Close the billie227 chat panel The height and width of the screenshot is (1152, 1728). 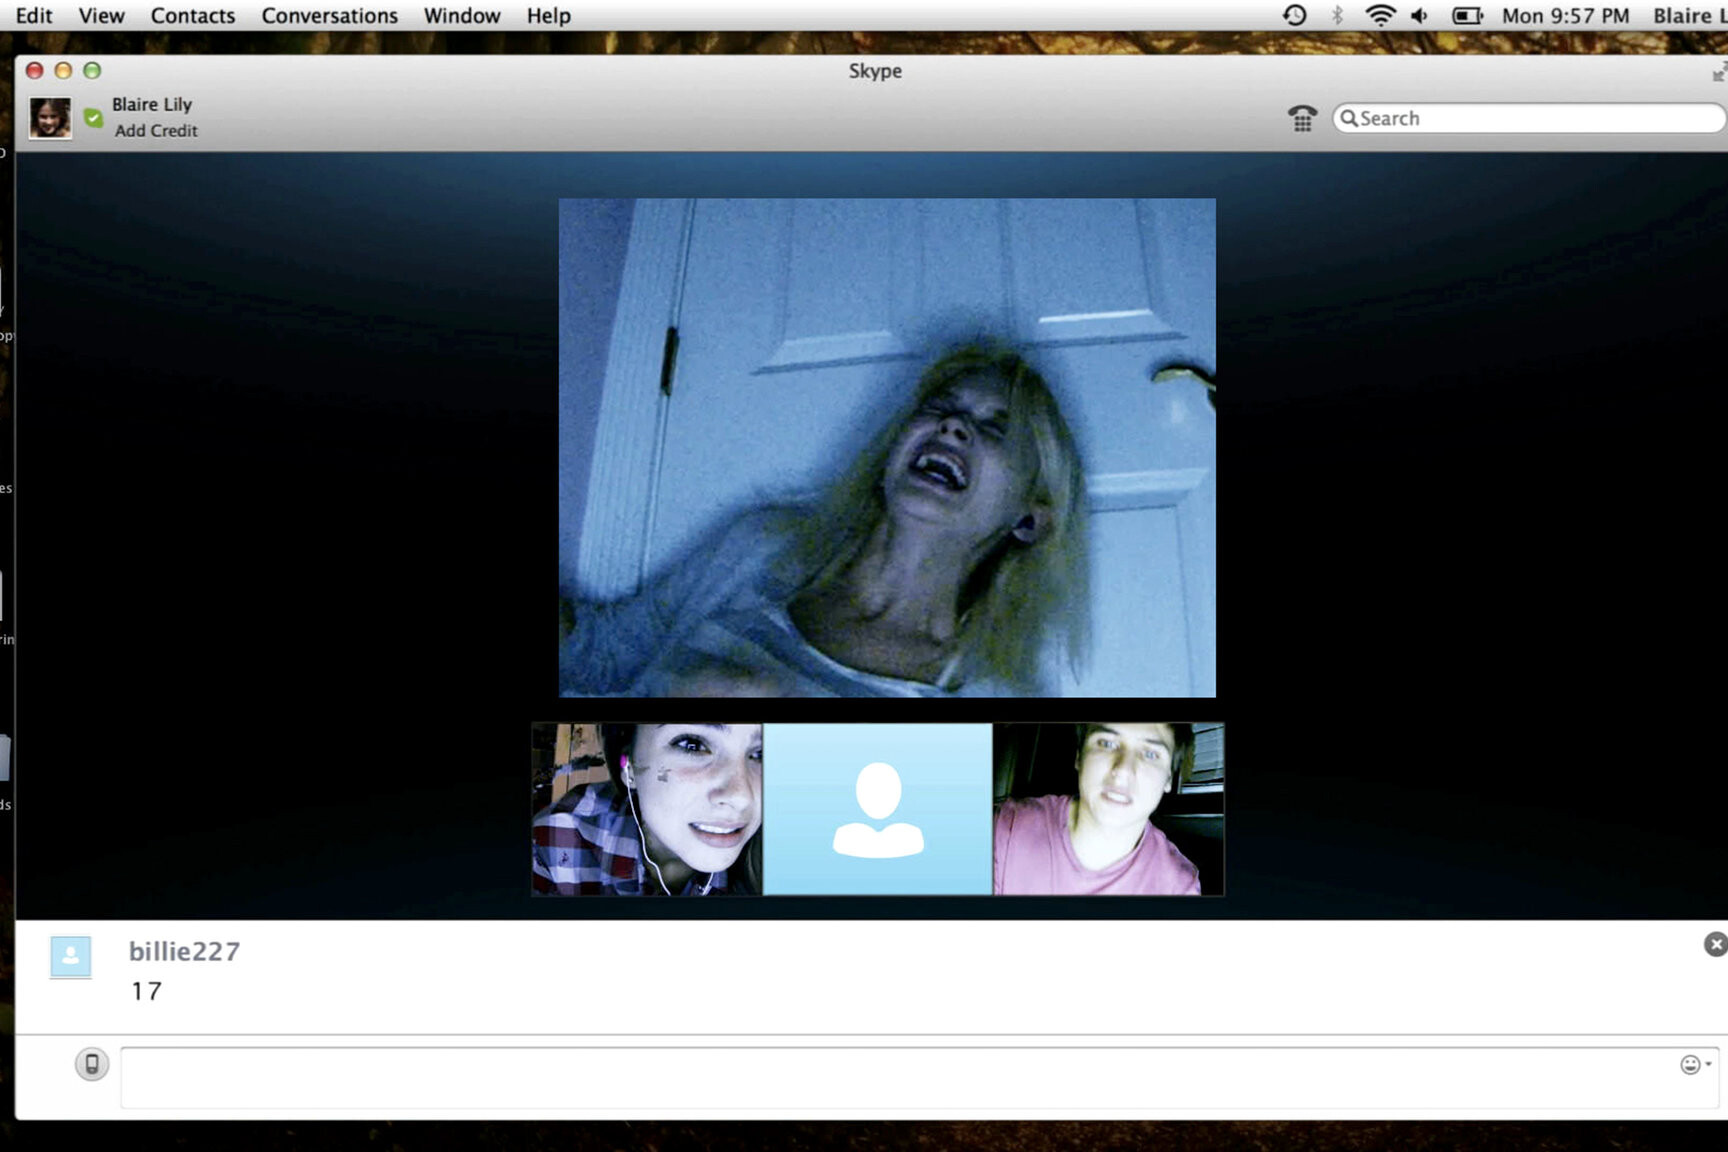(x=1715, y=944)
